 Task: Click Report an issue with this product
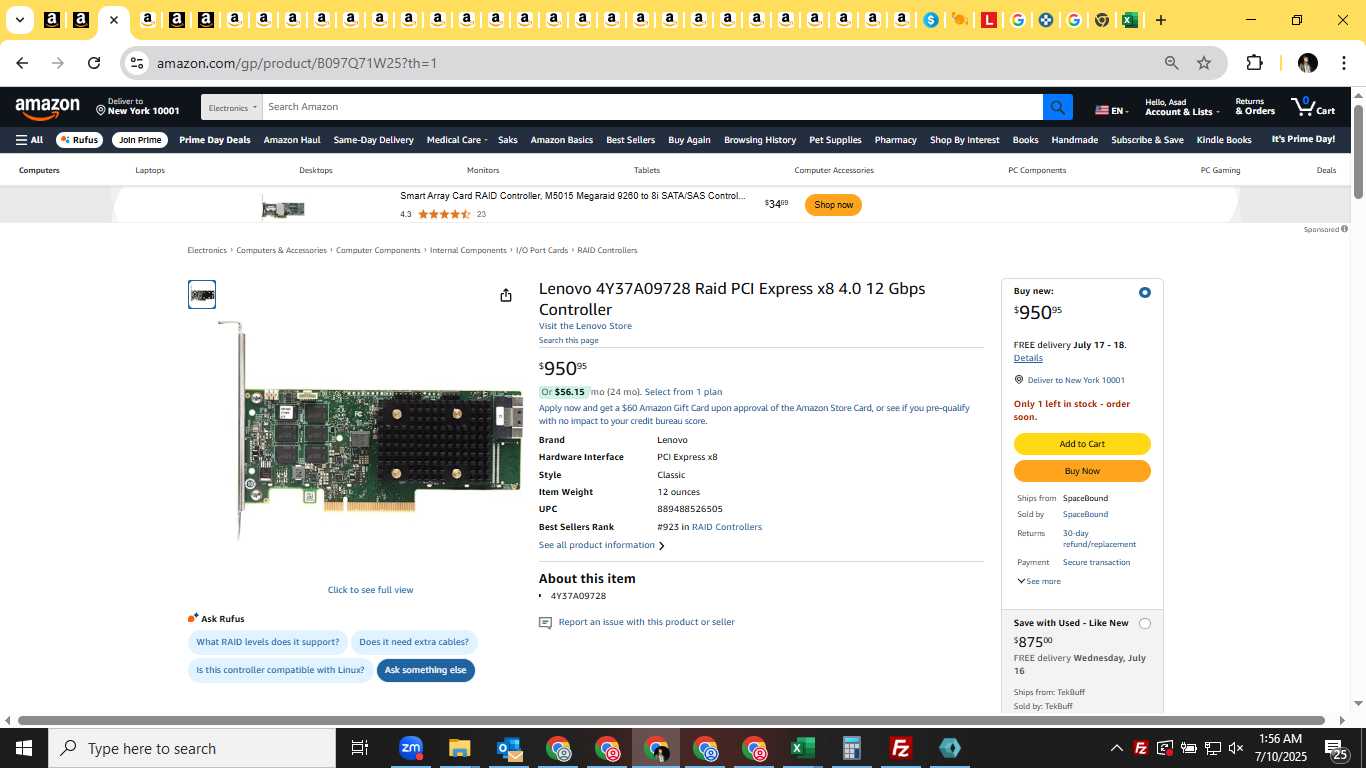[646, 622]
